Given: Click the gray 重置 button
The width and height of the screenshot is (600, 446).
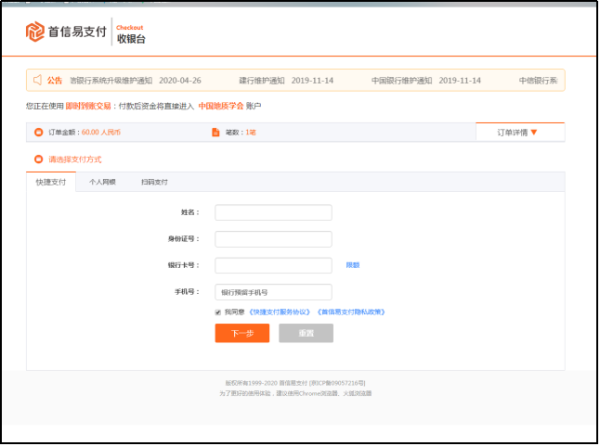Looking at the screenshot, I should coord(306,333).
